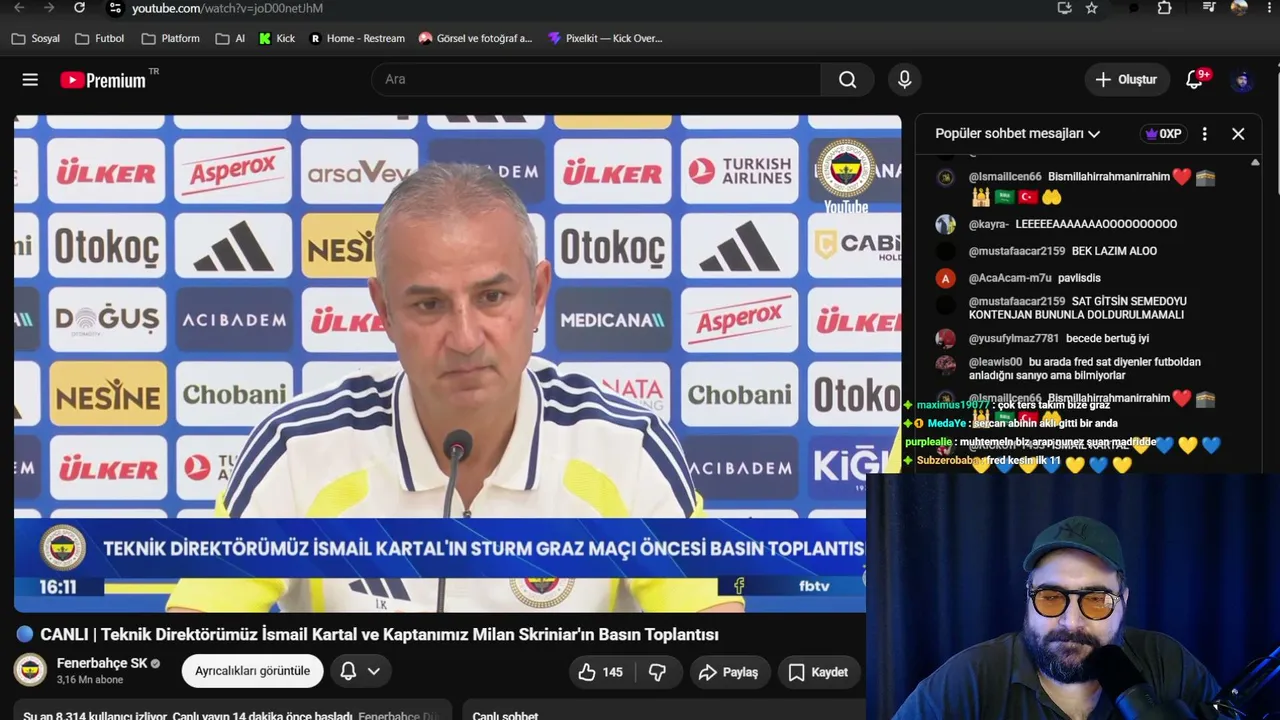
Task: Select the chat message "pavlisdis"
Action: pos(1079,278)
